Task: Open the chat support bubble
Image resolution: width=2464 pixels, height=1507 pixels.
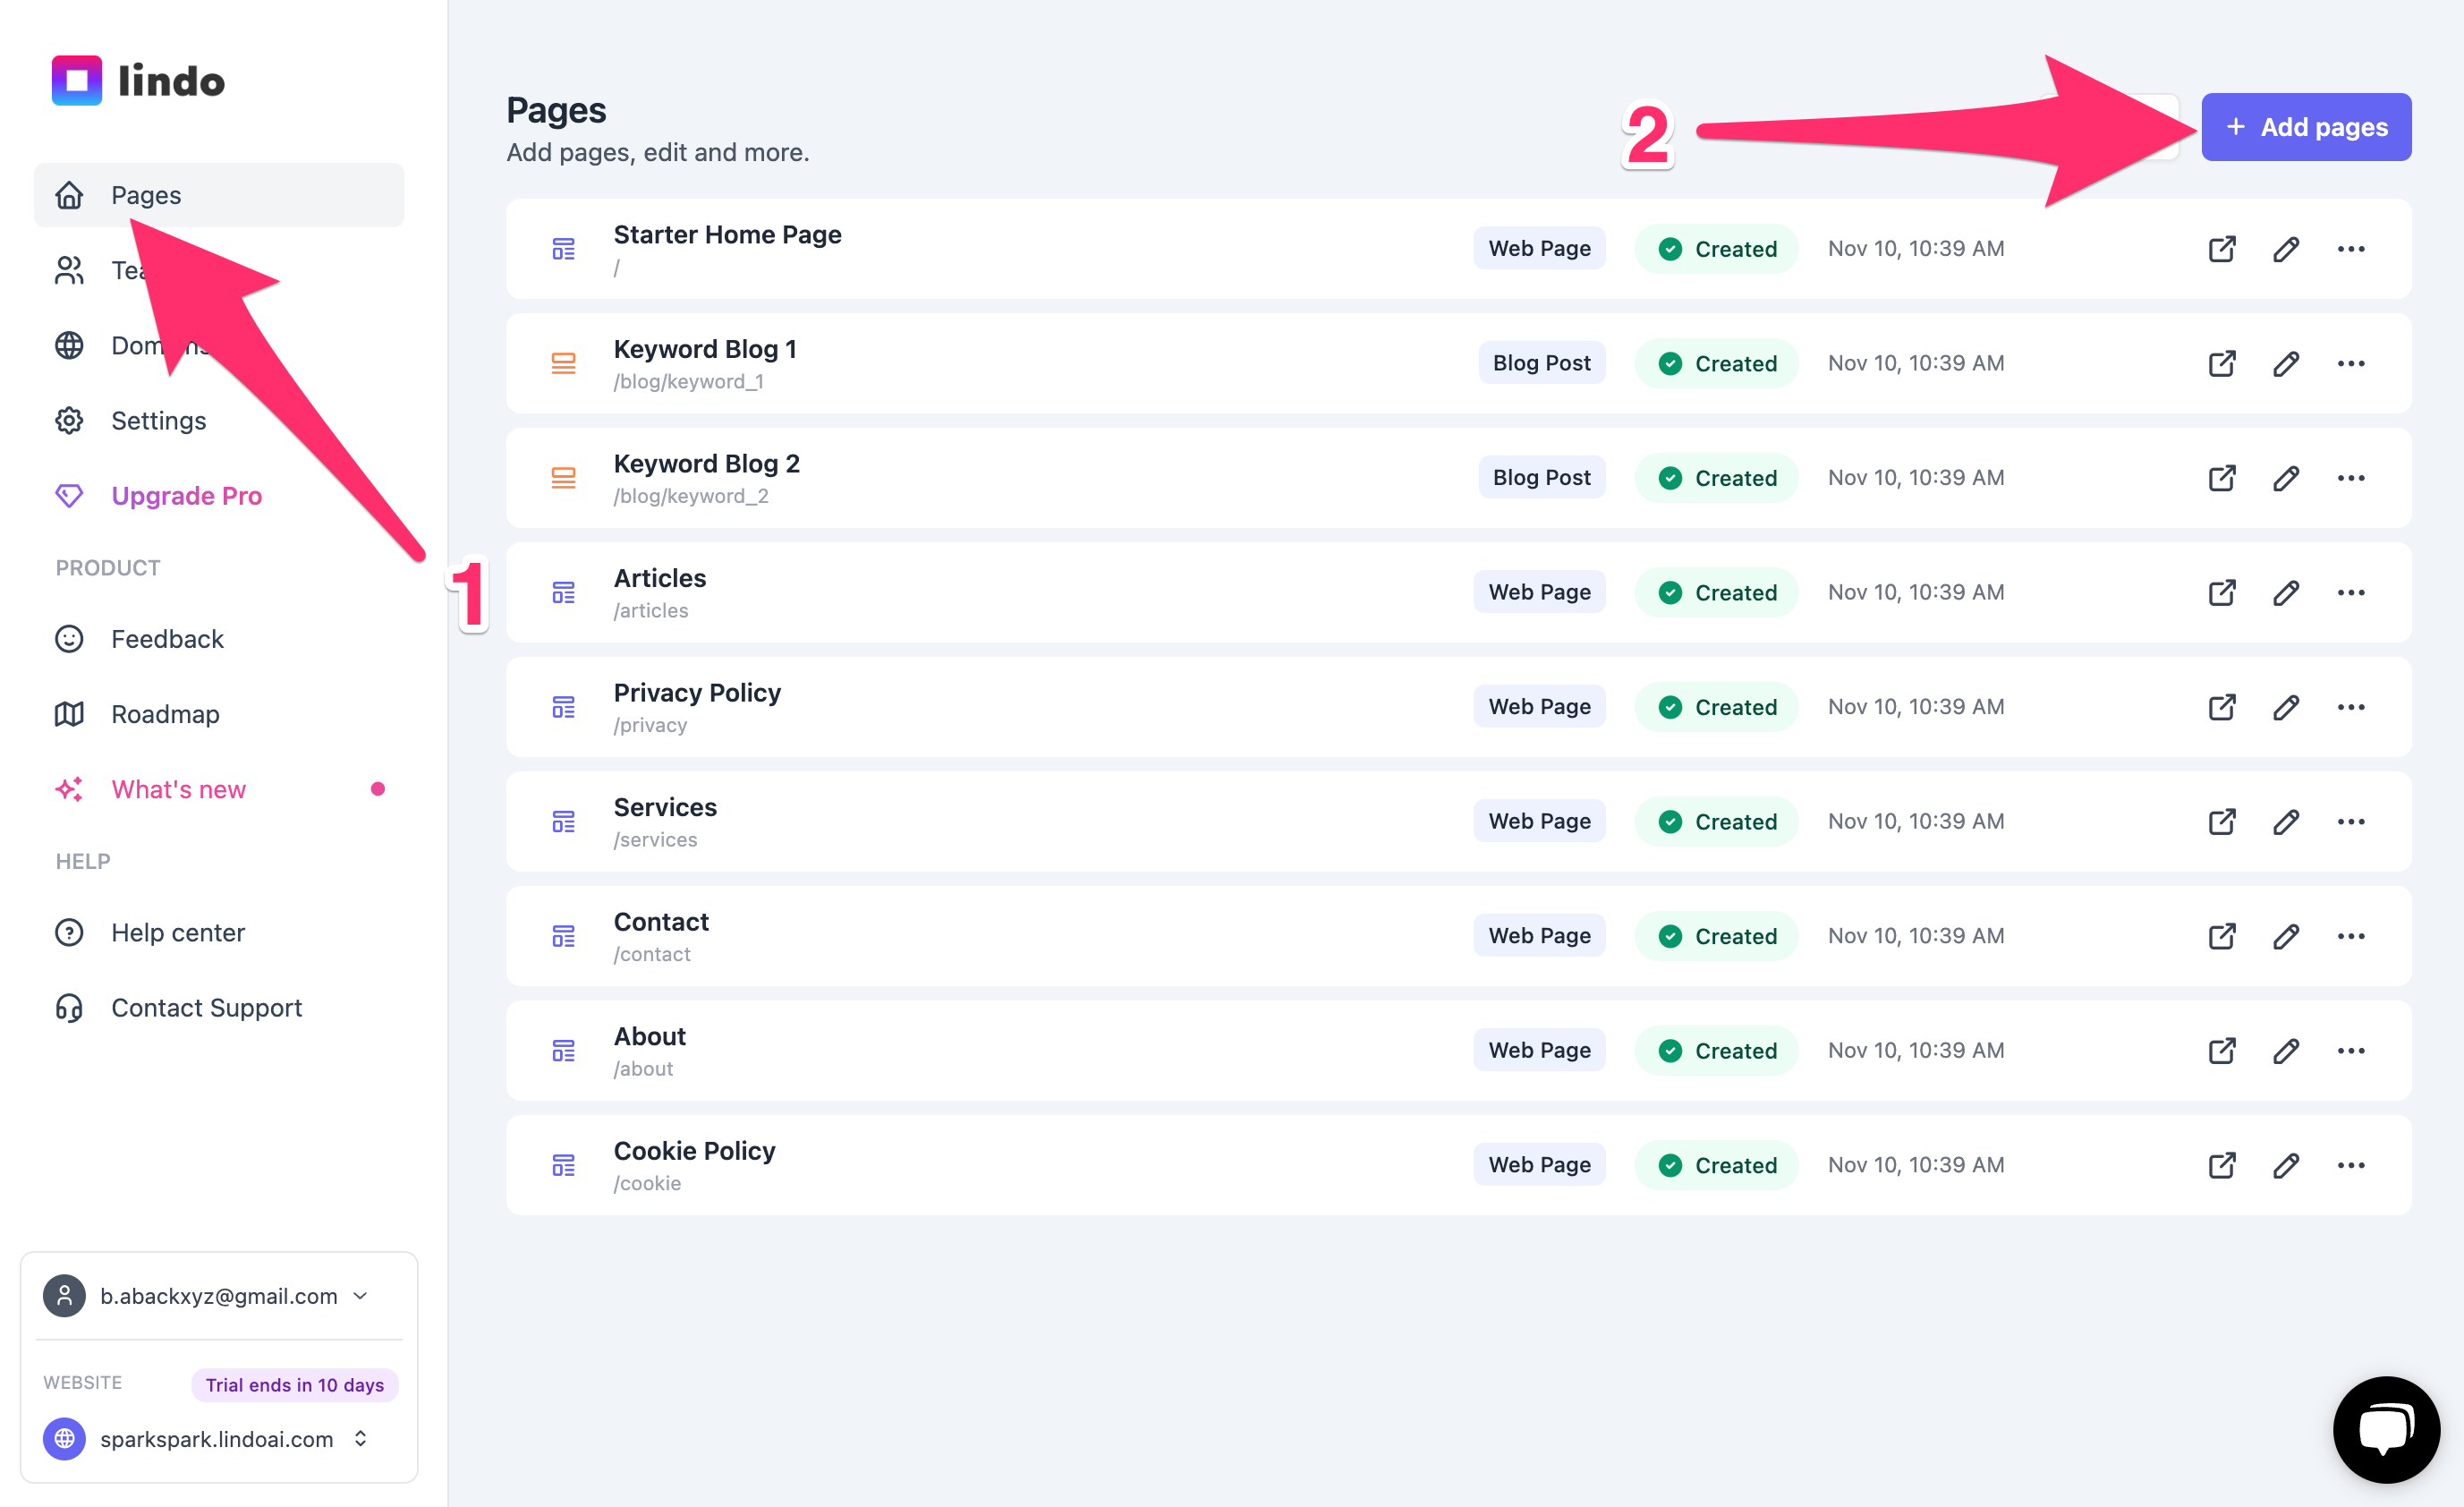Action: pyautogui.click(x=2386, y=1429)
